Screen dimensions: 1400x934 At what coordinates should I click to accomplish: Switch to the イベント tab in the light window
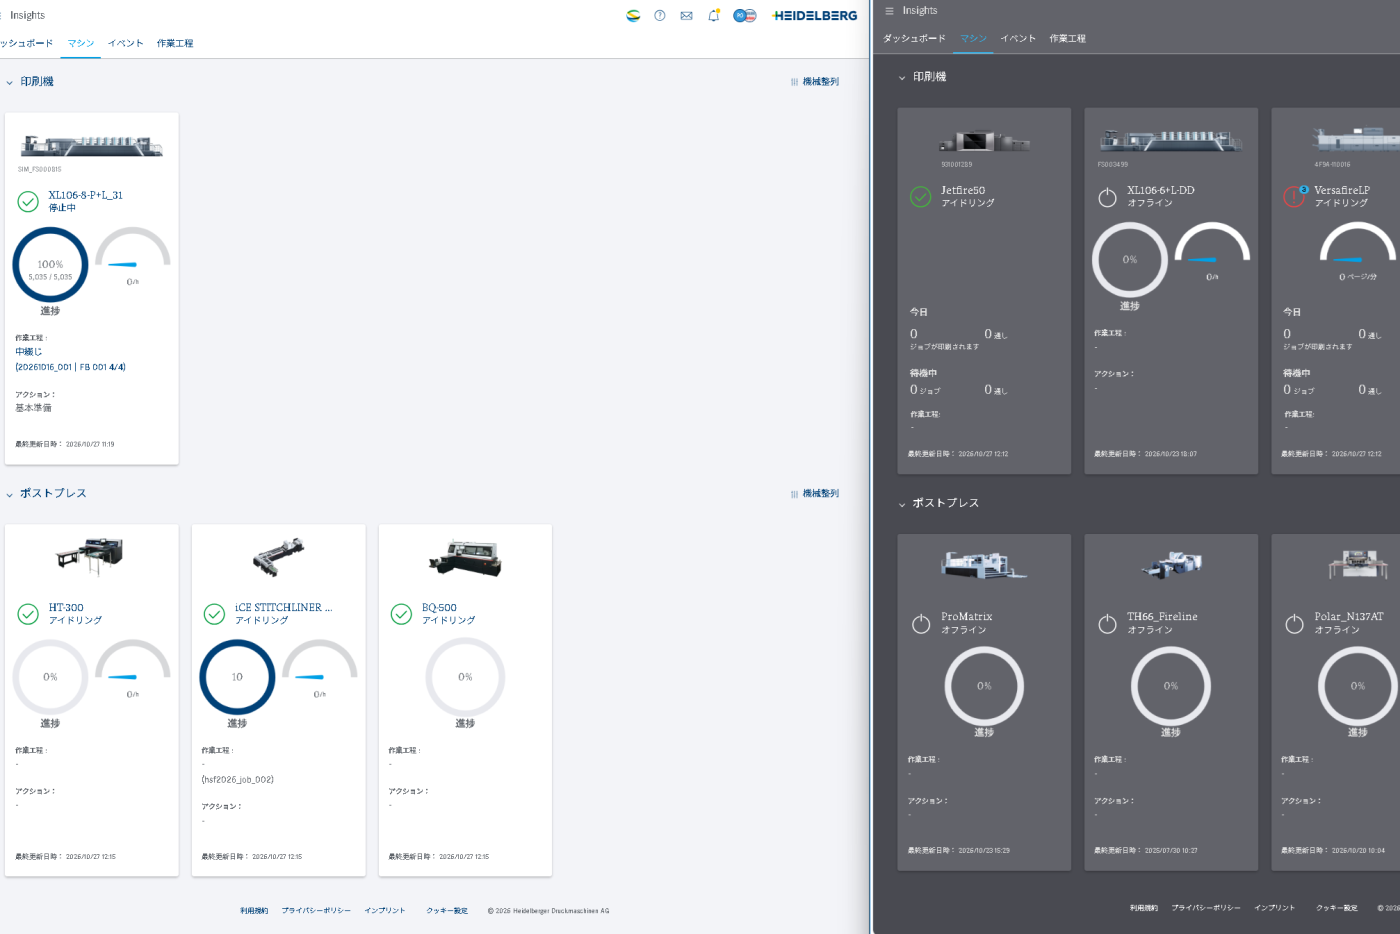126,44
